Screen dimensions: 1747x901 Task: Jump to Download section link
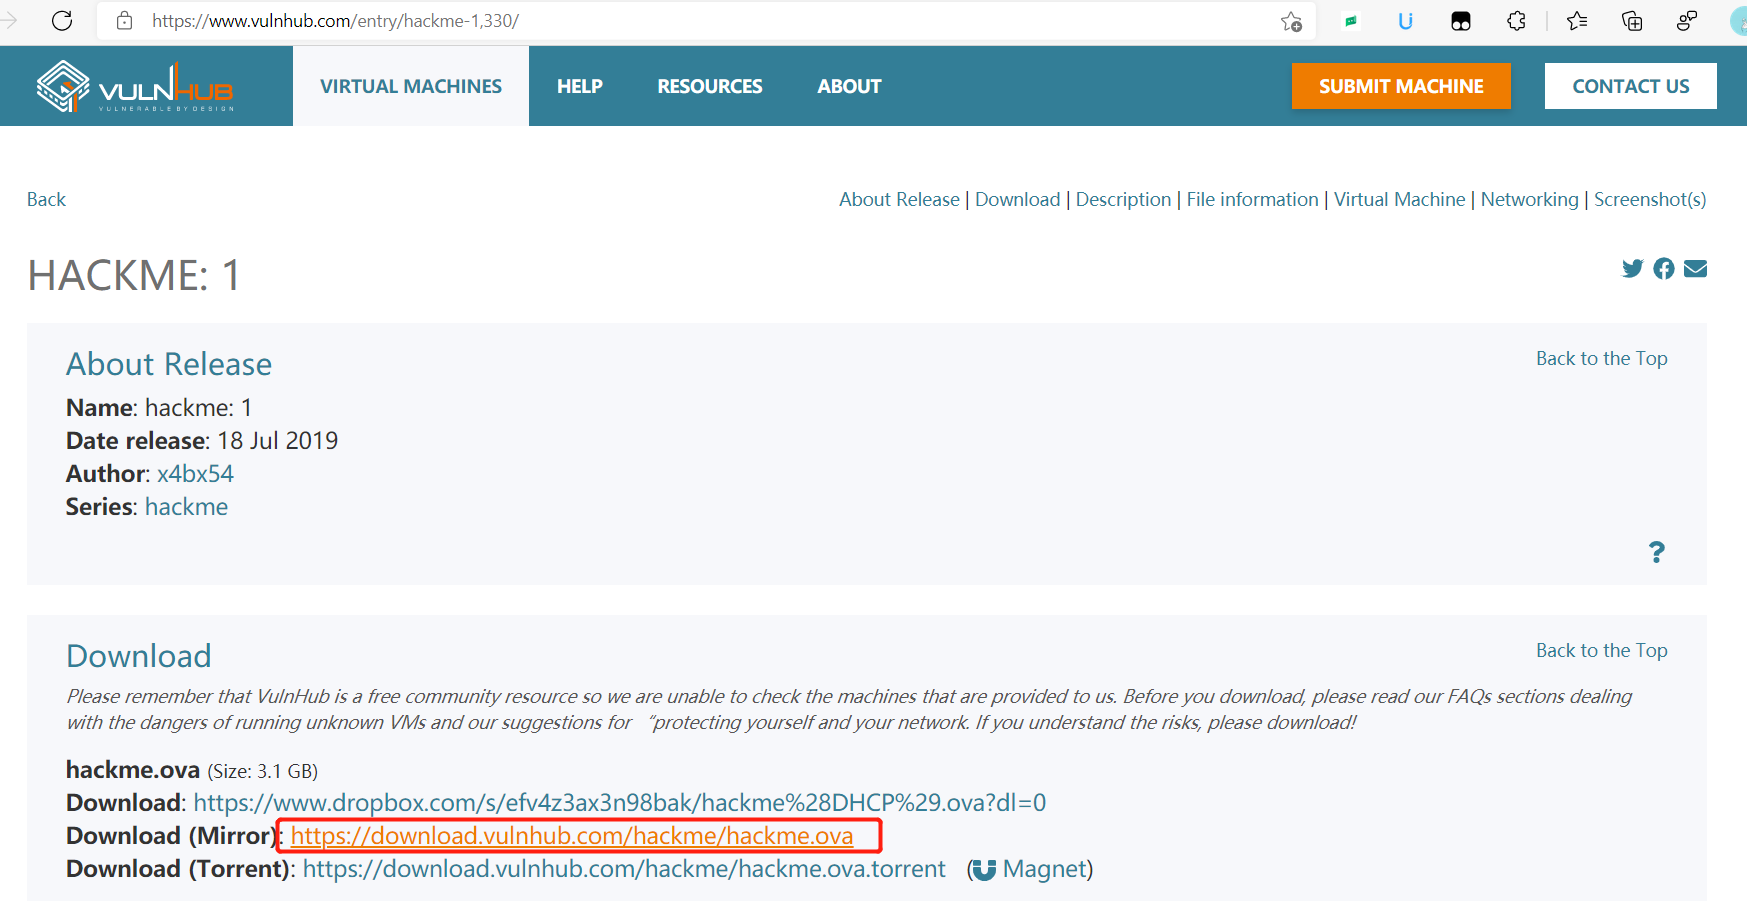1017,199
